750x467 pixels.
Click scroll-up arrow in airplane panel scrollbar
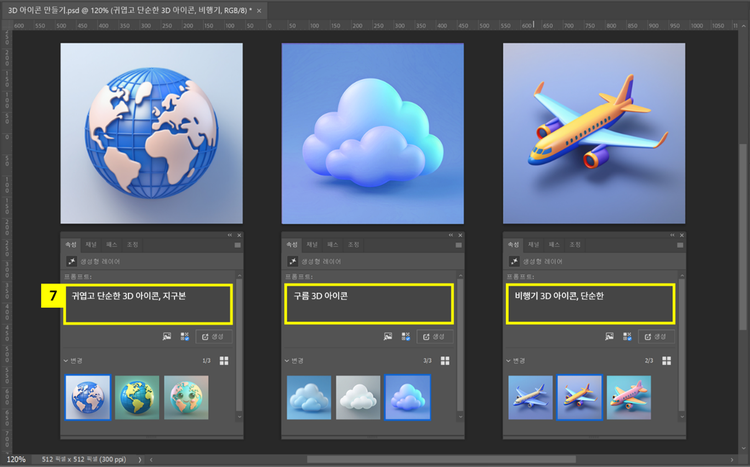point(682,276)
